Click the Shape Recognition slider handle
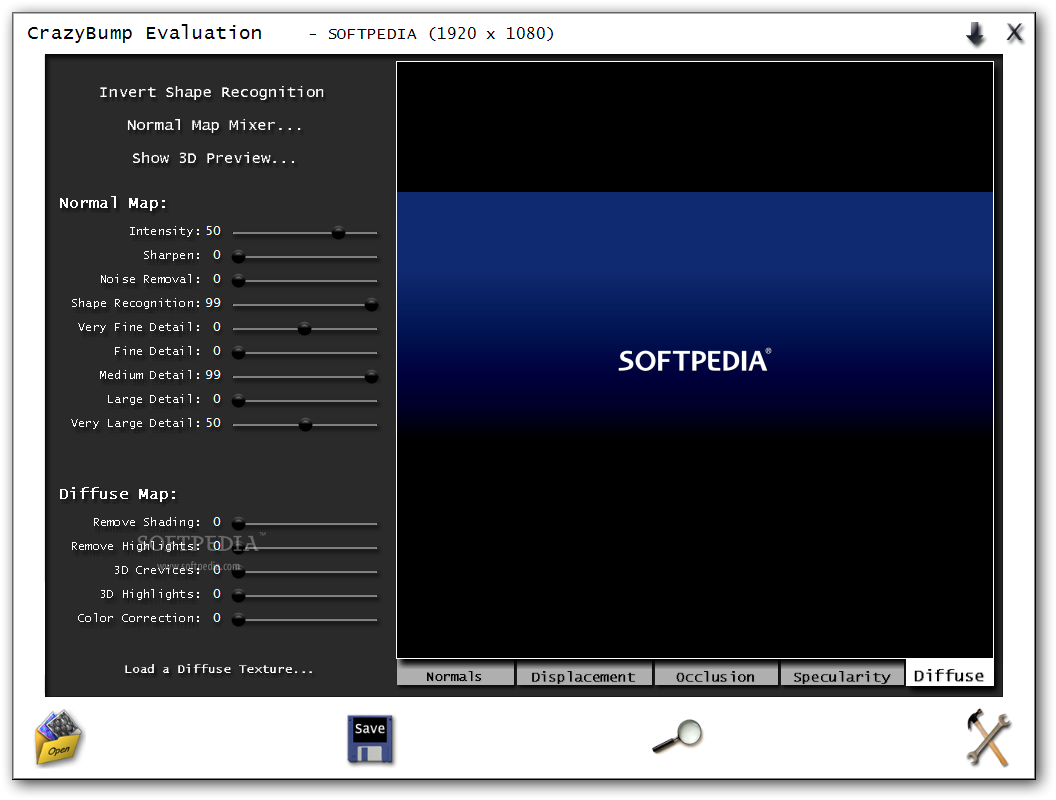Viewport: 1056px width, 800px height. click(371, 304)
